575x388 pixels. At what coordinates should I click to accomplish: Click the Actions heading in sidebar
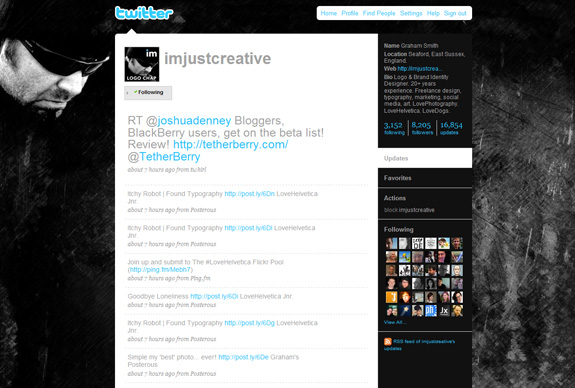tap(395, 198)
